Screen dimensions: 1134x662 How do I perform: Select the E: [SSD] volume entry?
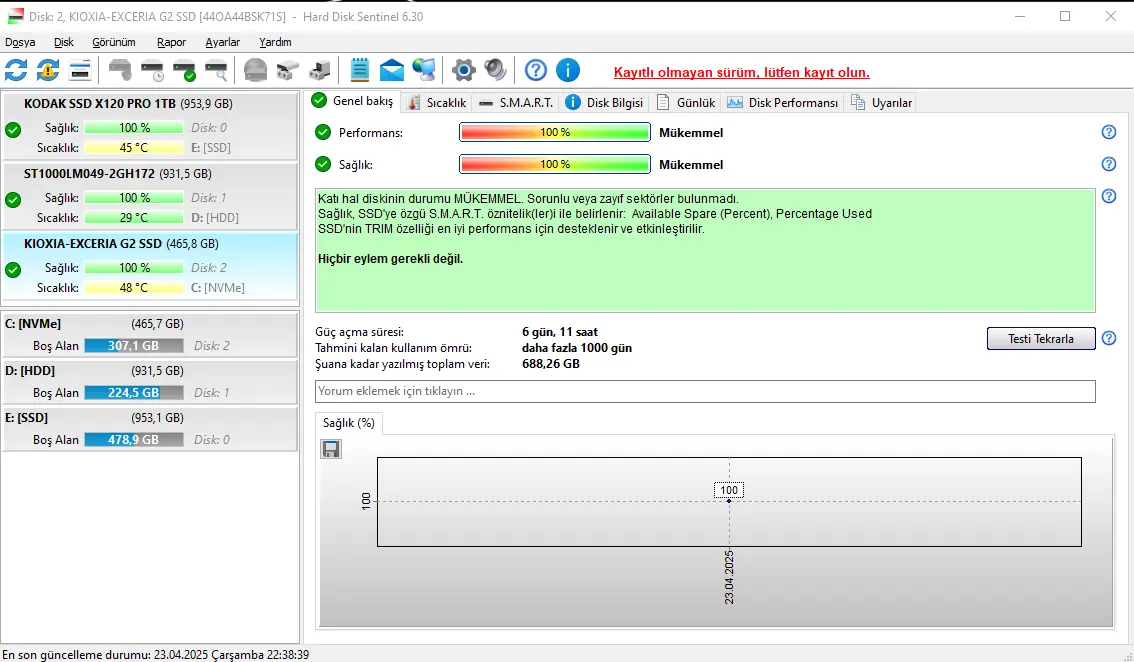click(x=150, y=429)
